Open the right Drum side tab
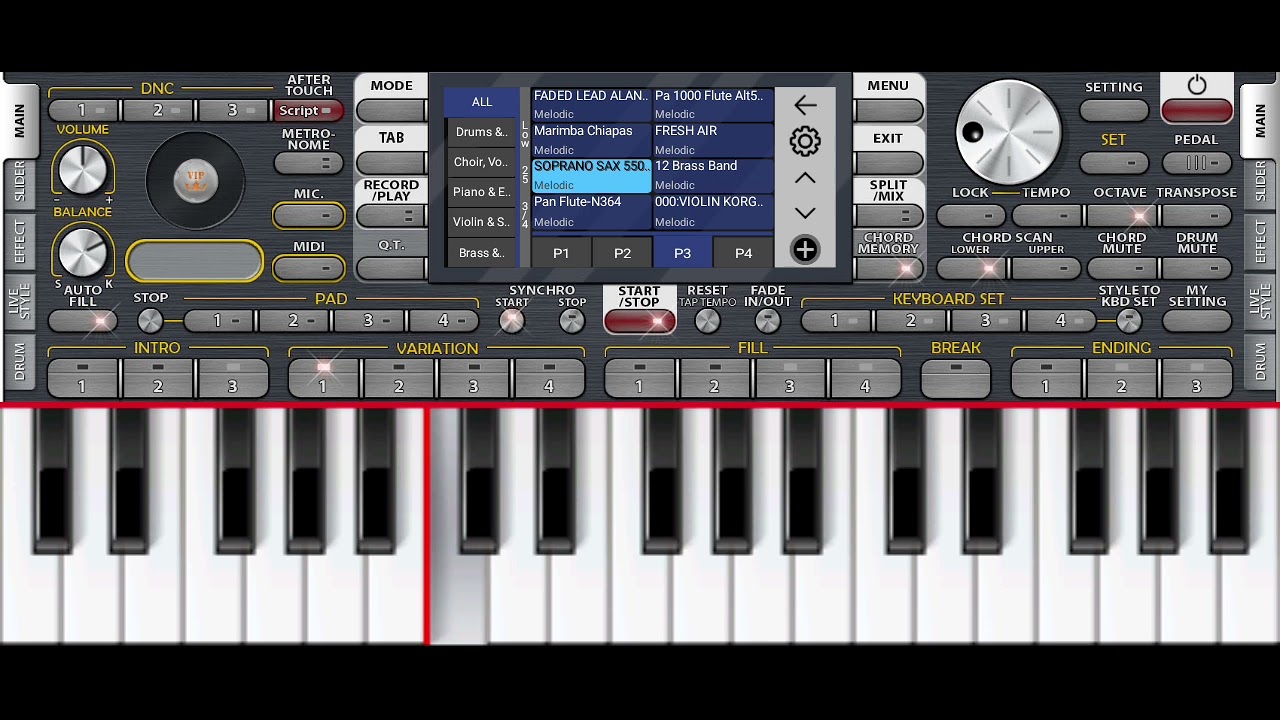 pyautogui.click(x=1261, y=363)
